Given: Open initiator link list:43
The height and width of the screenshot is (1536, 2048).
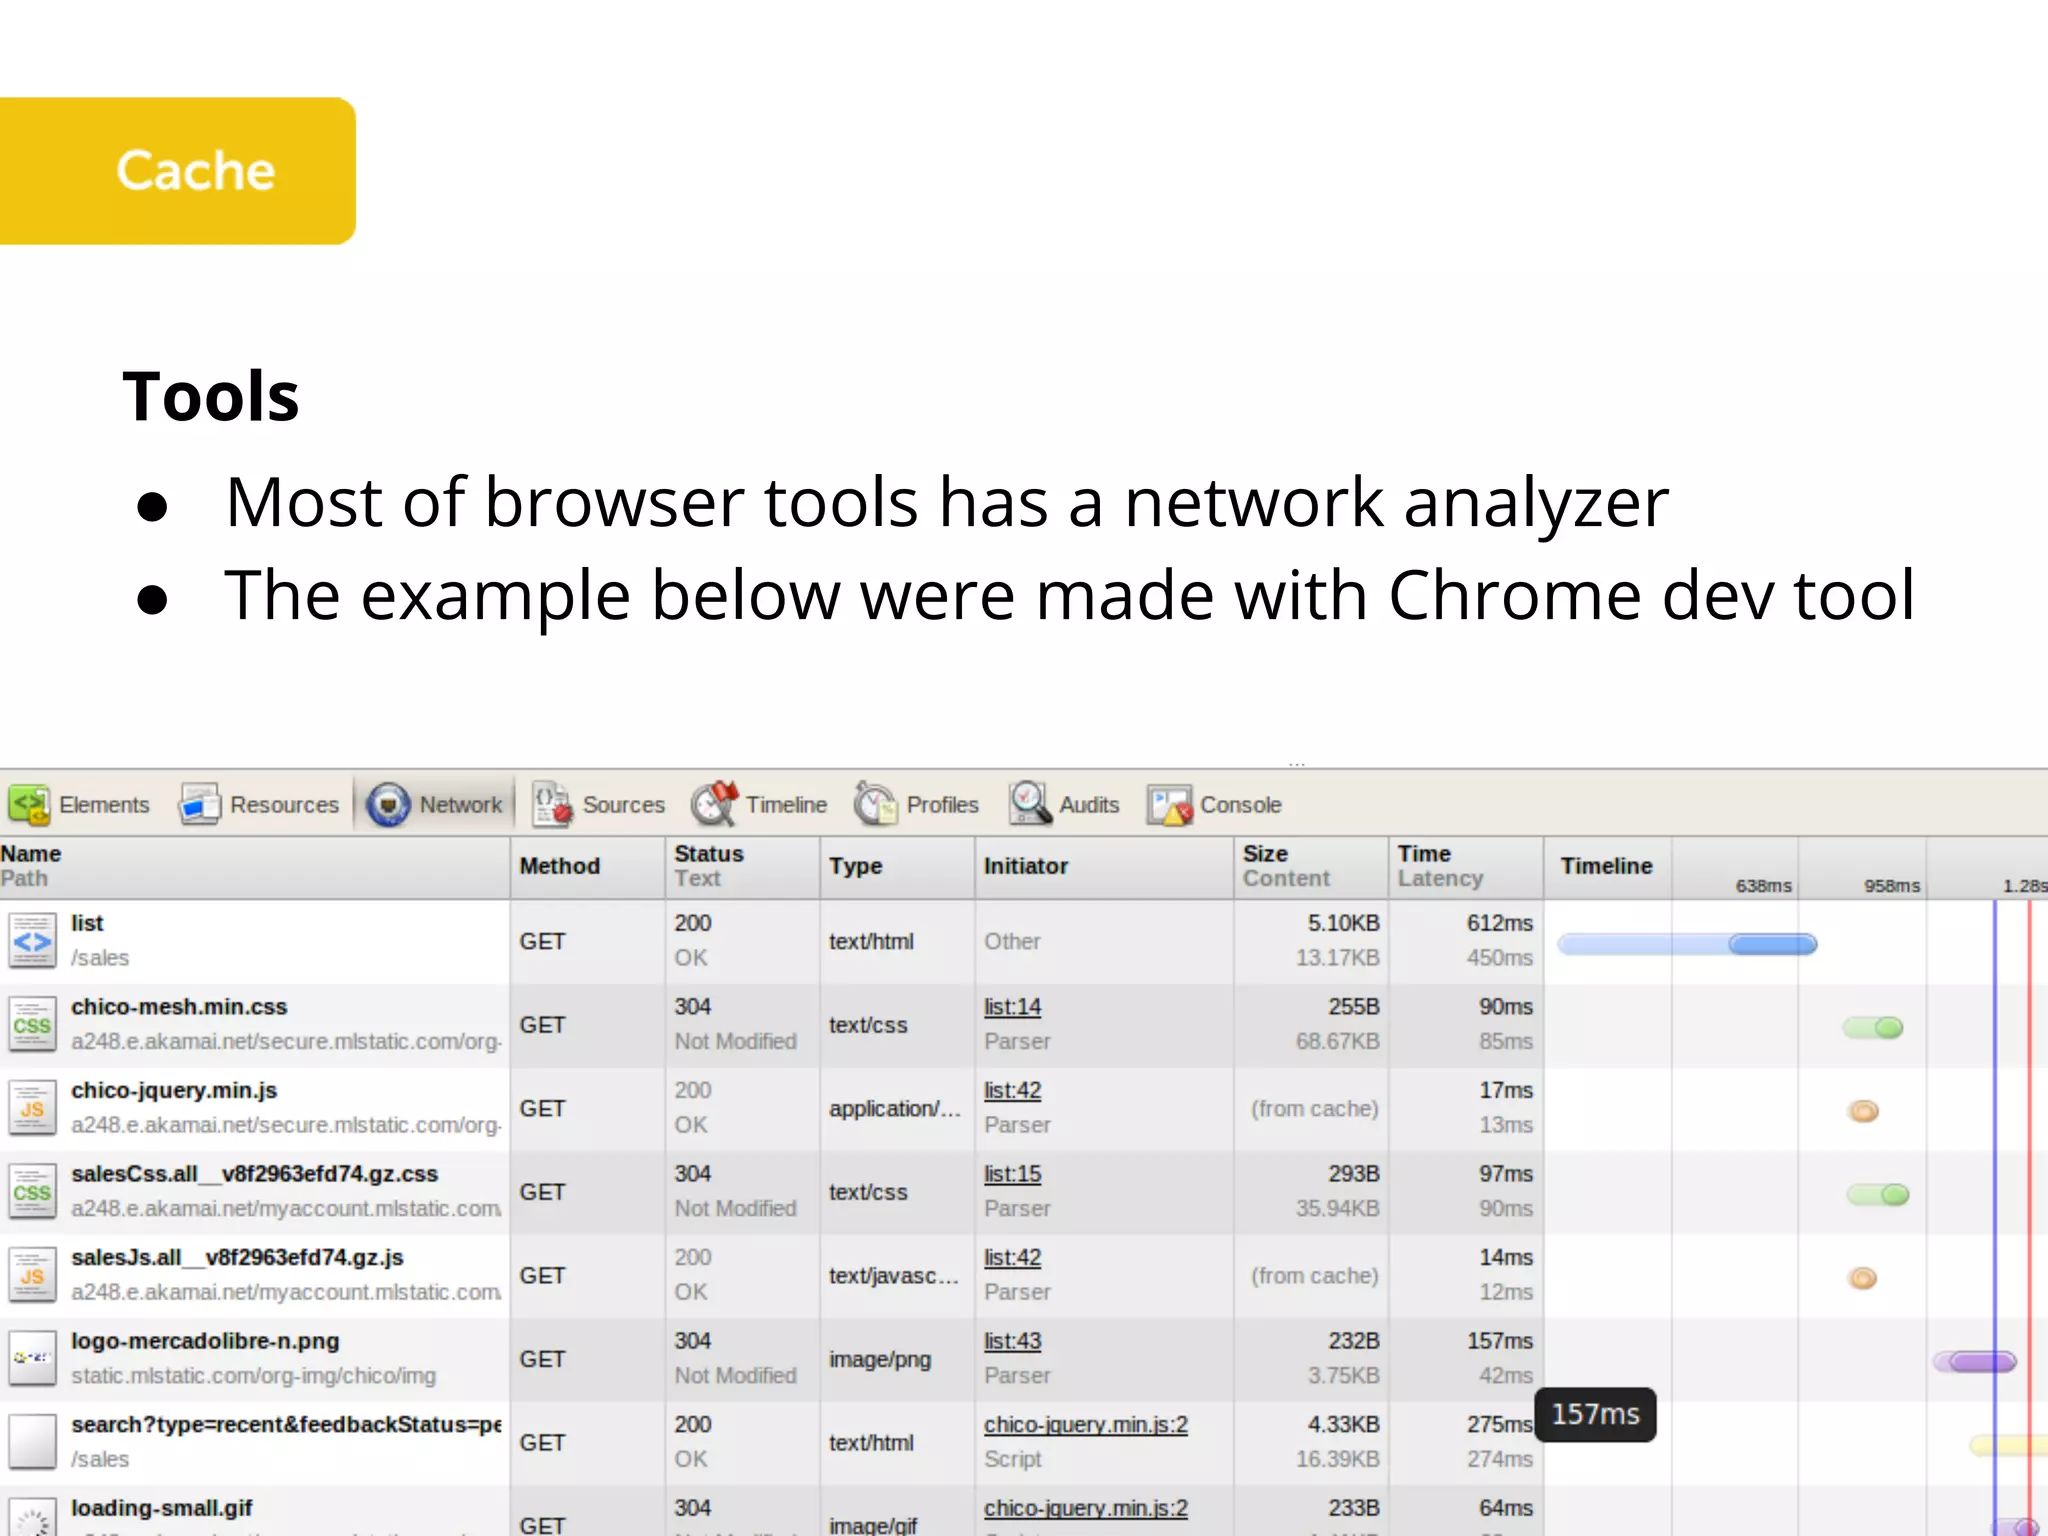Looking at the screenshot, I should [1012, 1341].
